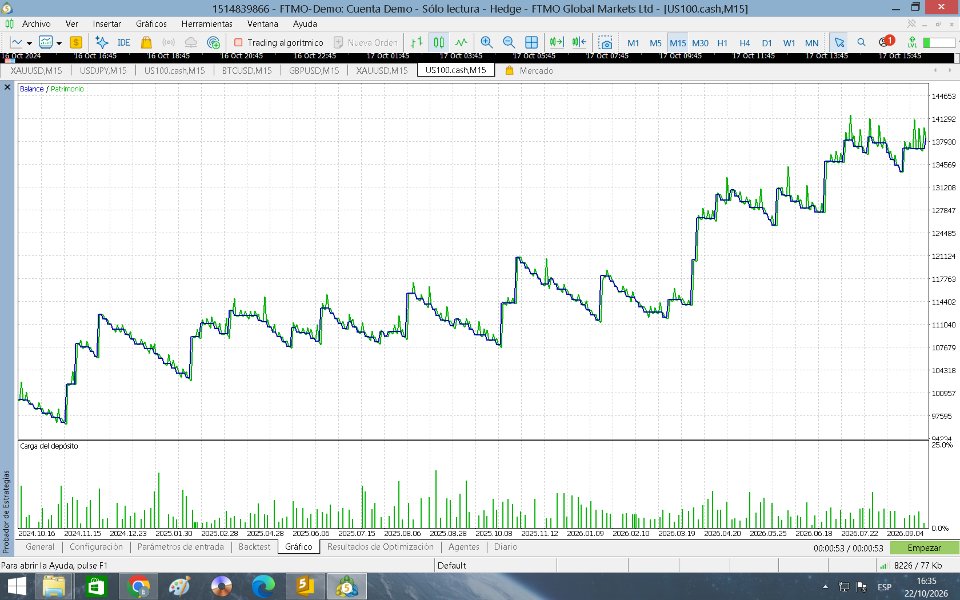Click the green Empezar button
This screenshot has height=600, width=960.
pyautogui.click(x=924, y=548)
